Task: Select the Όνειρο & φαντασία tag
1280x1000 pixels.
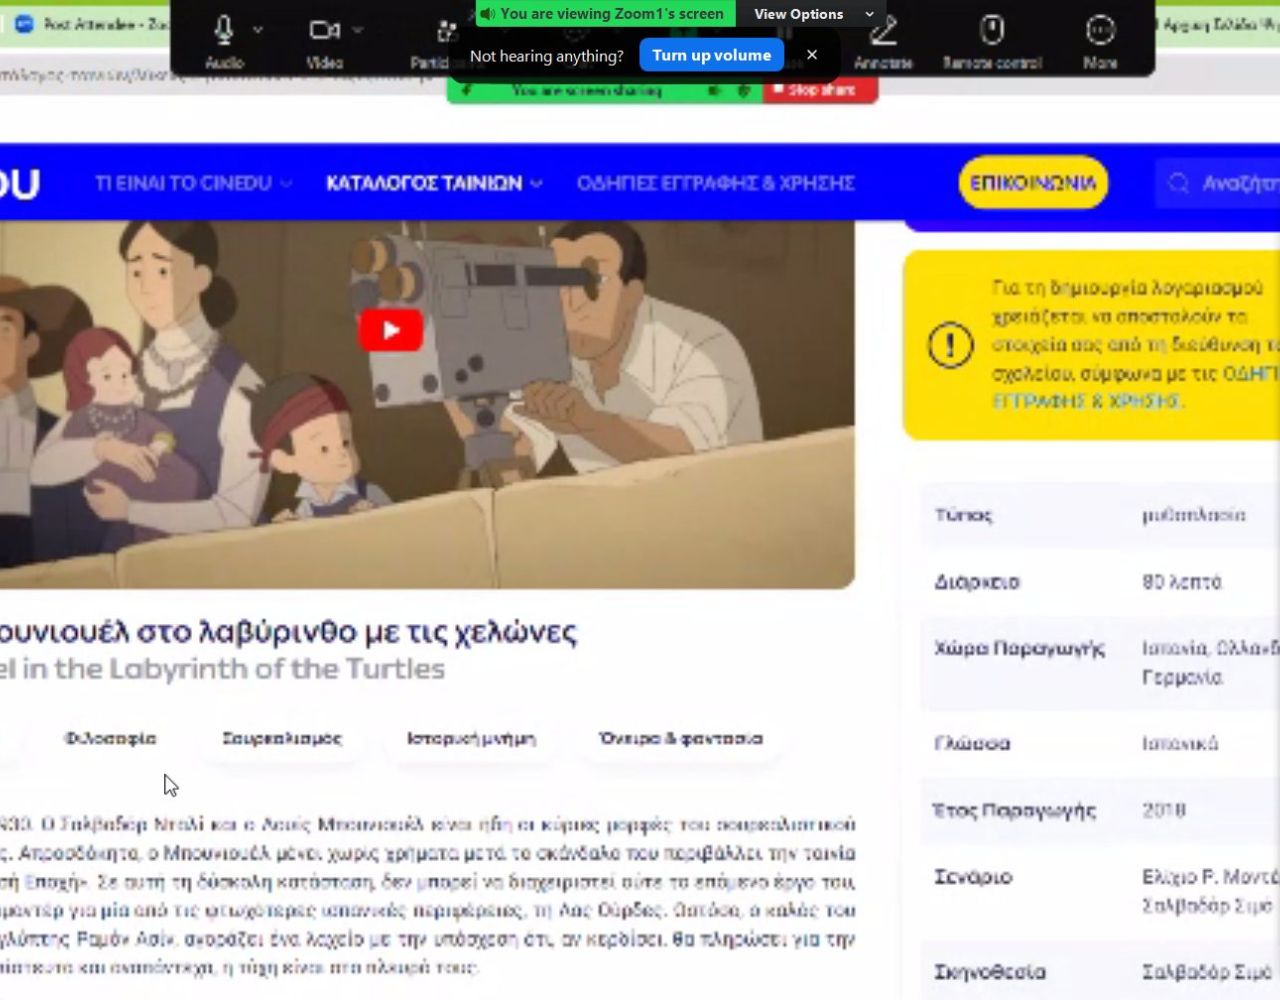Action: [680, 738]
